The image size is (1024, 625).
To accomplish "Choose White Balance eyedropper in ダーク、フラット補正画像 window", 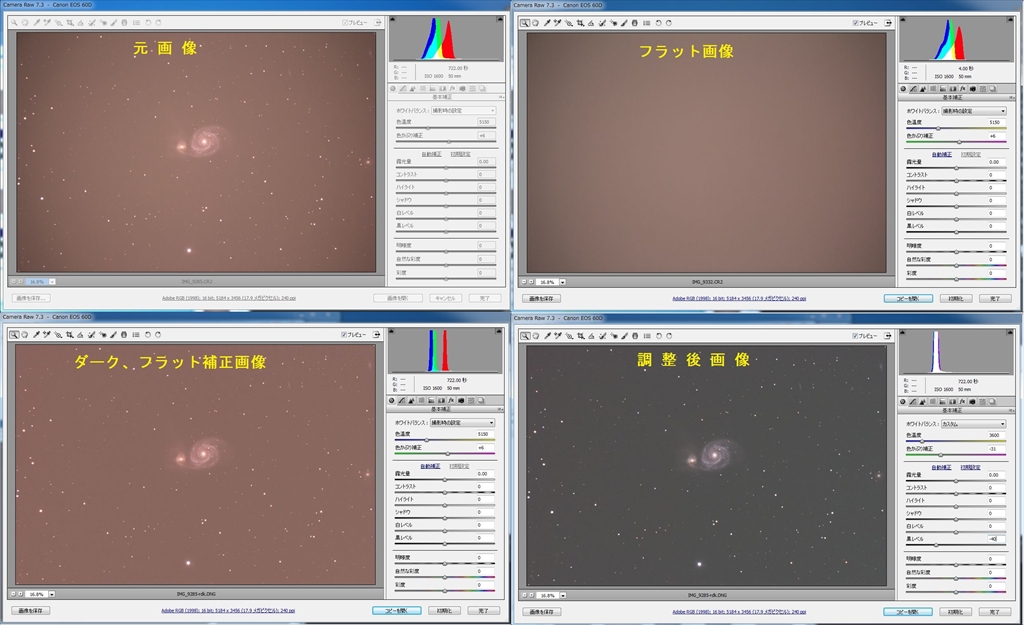I will [x=37, y=335].
